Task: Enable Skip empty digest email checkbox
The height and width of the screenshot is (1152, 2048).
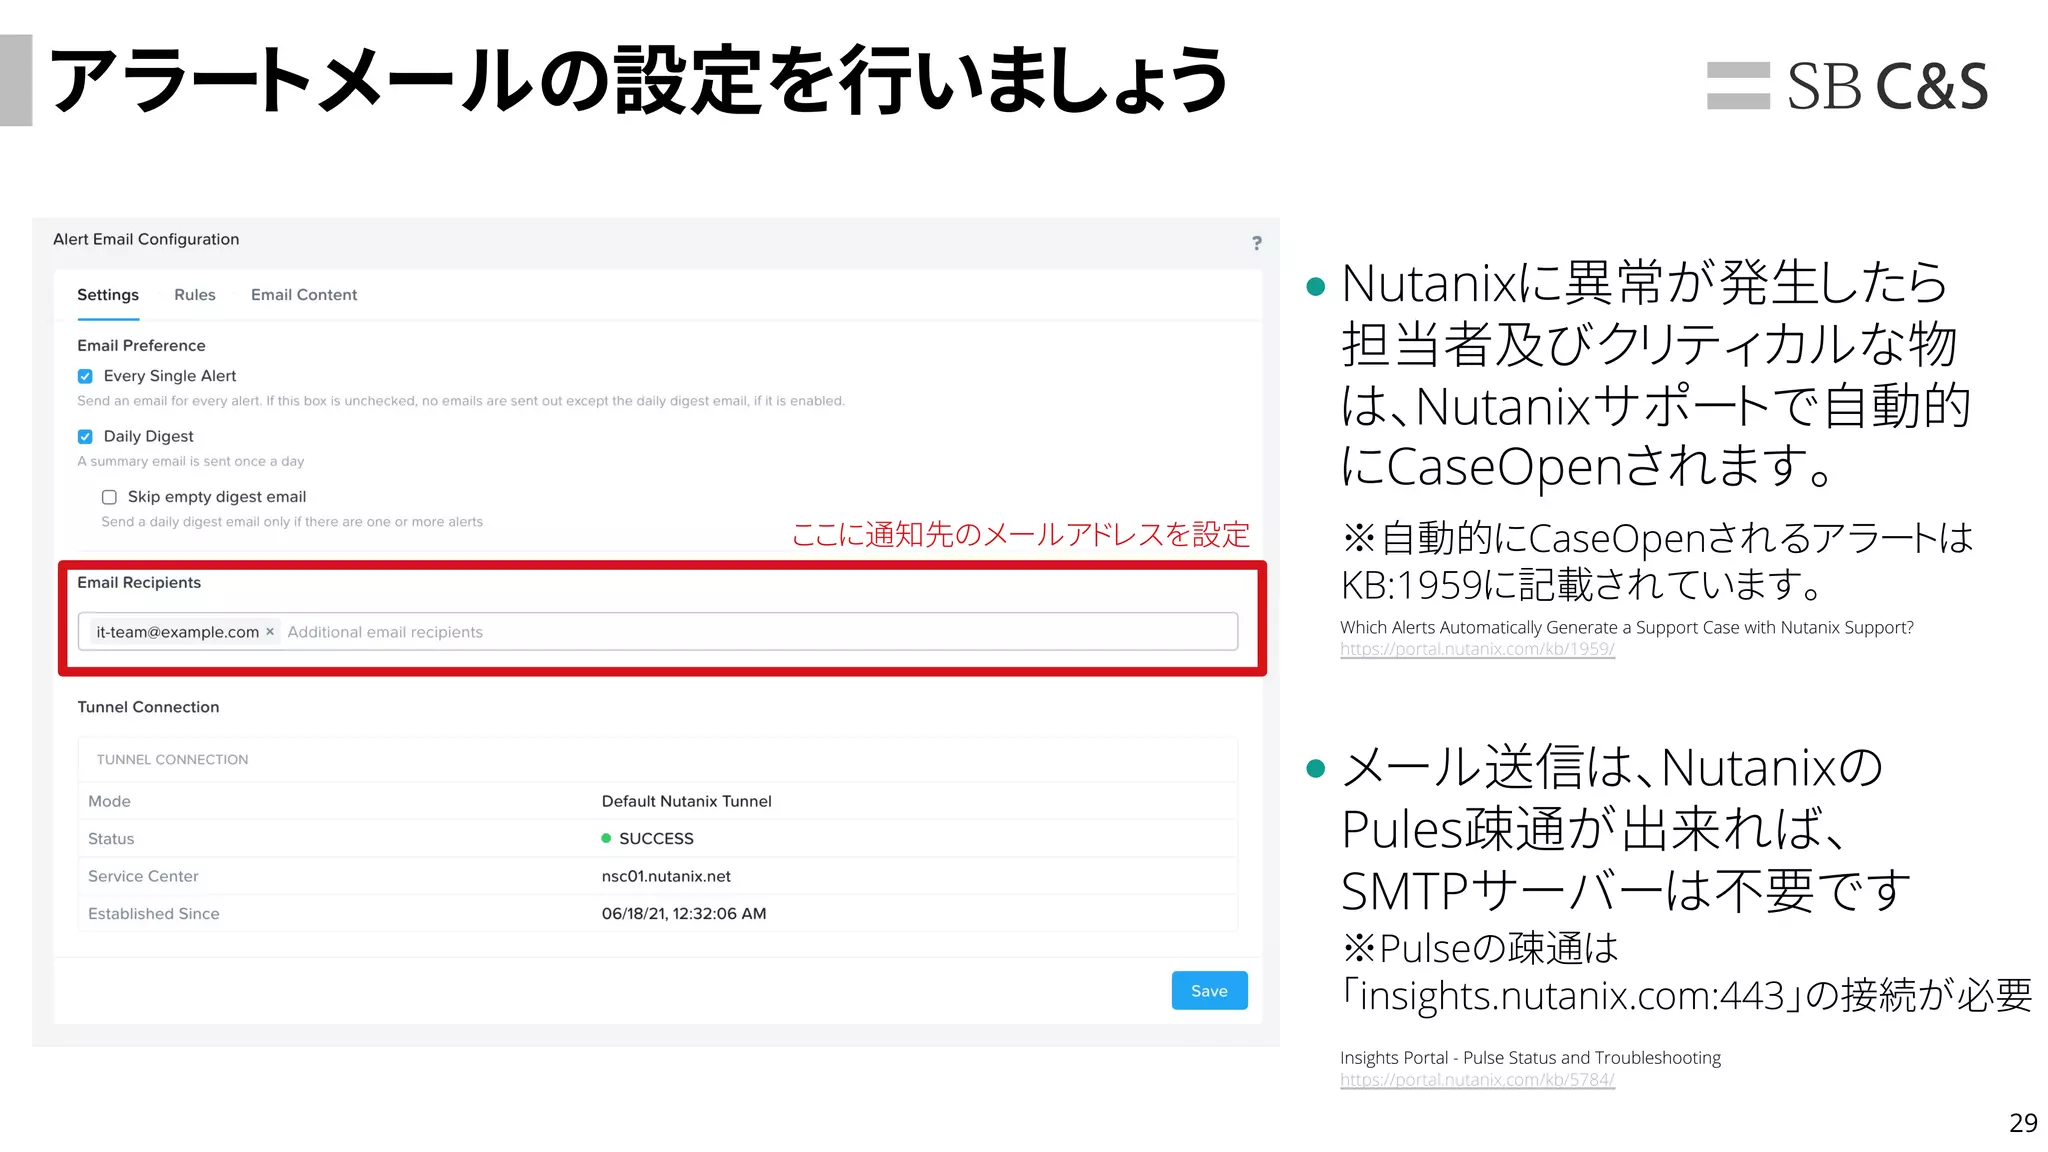Action: coord(109,497)
